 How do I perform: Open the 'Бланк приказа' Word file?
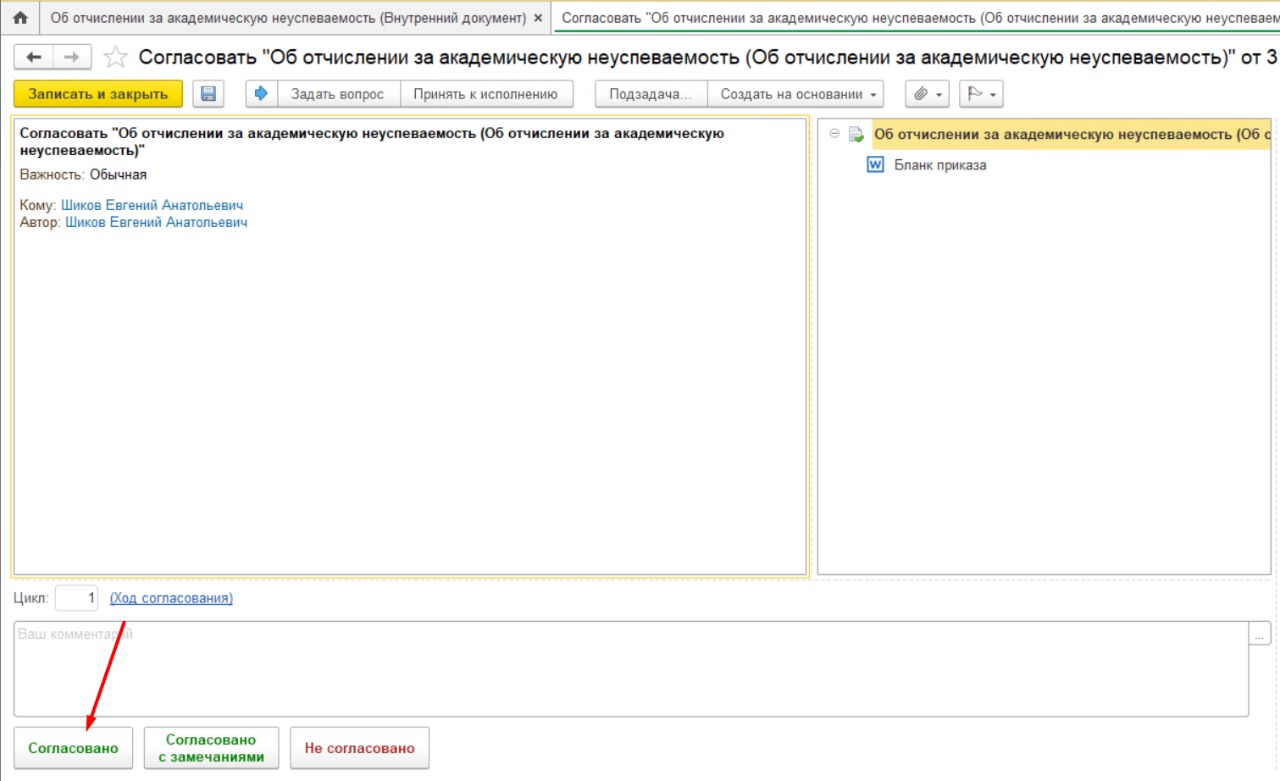tap(939, 165)
